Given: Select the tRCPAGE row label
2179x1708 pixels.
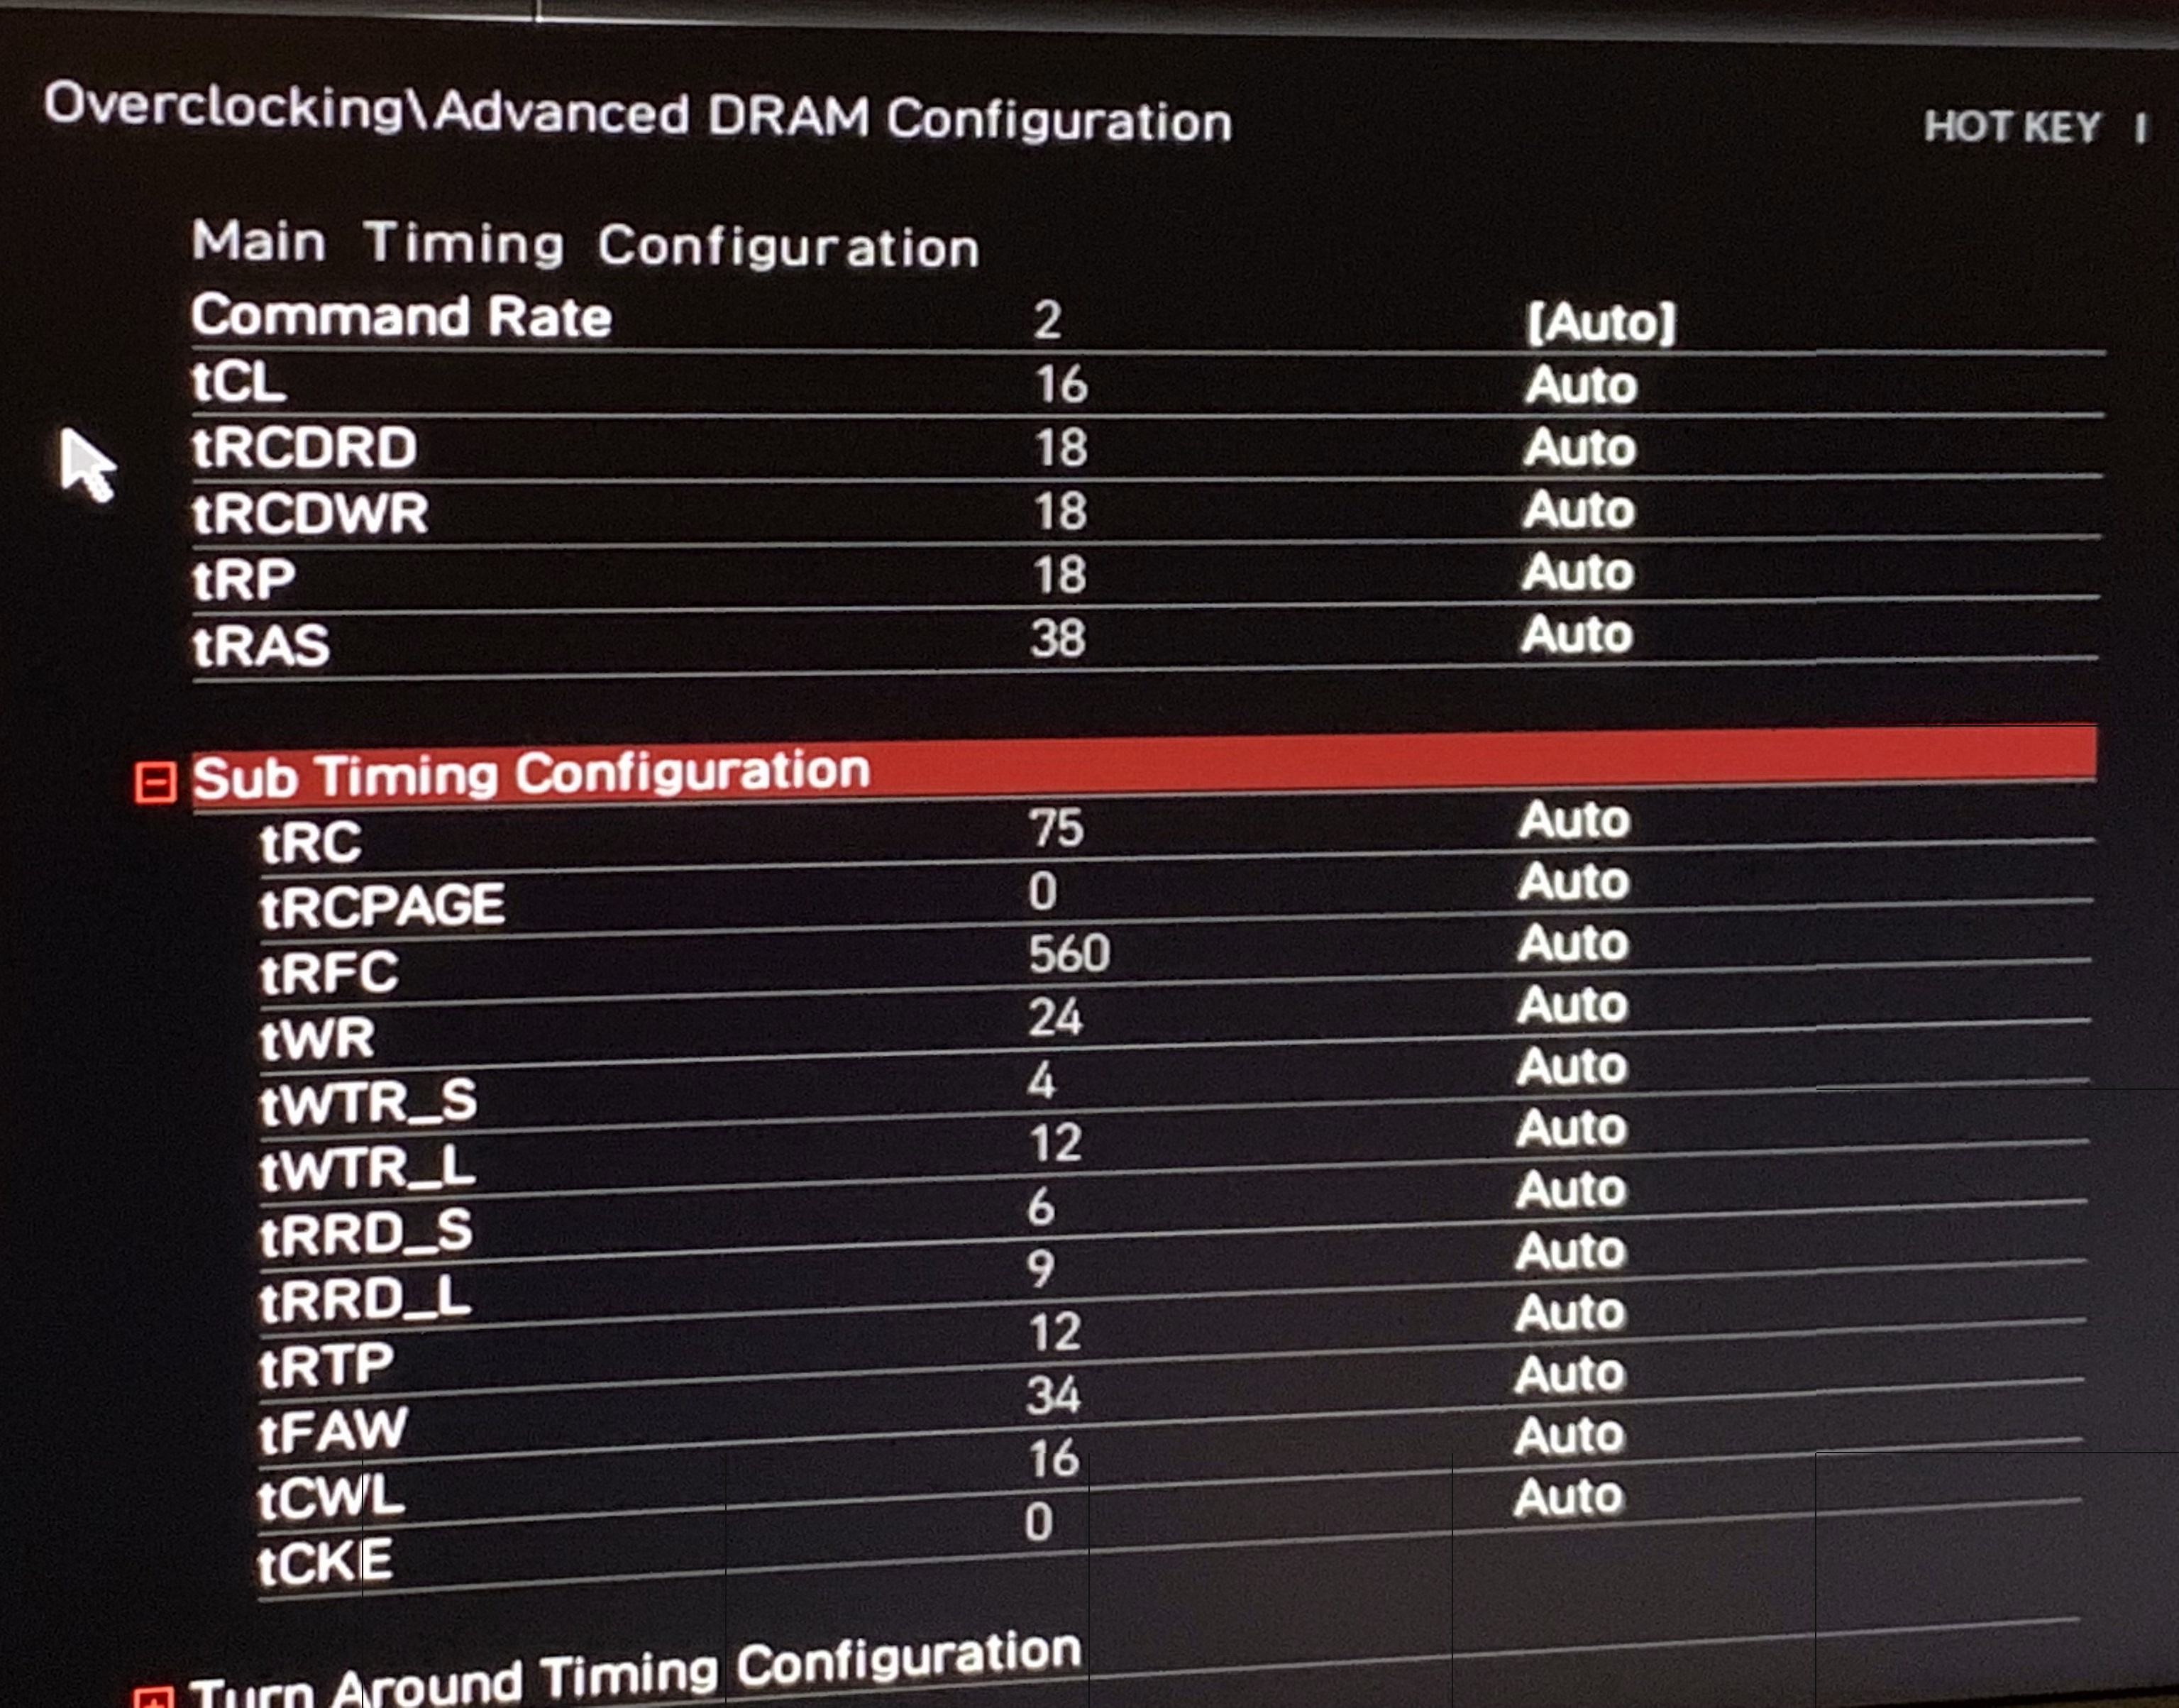Looking at the screenshot, I should (382, 906).
